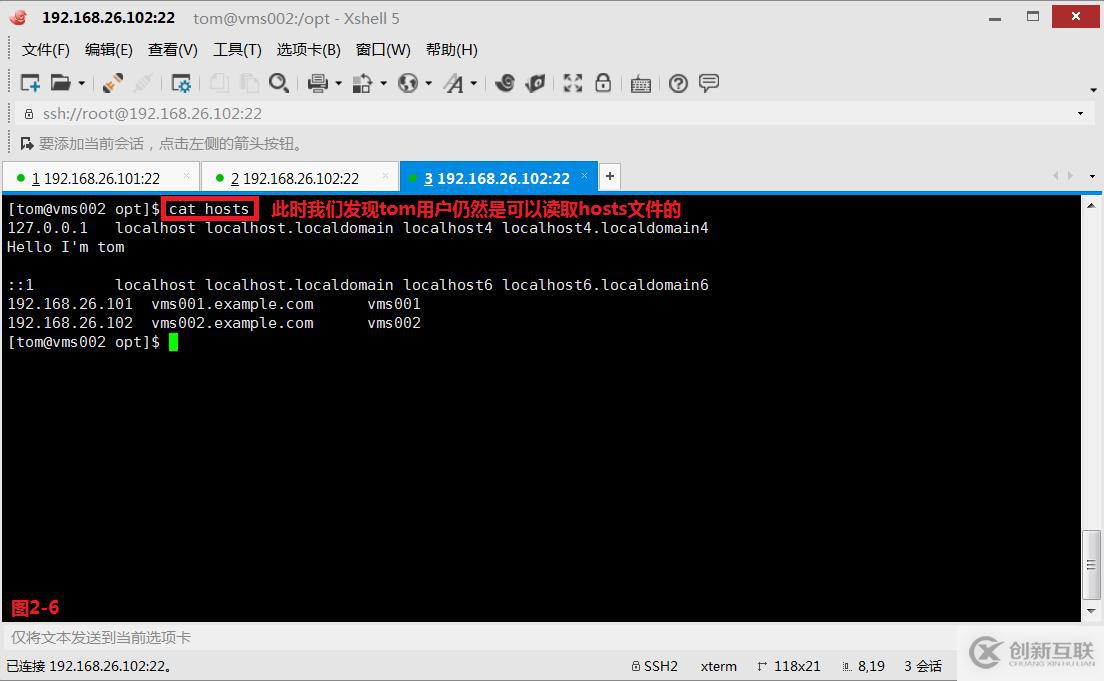This screenshot has height=681, width=1104.
Task: Expand the address bar dropdown arrow
Action: tap(1080, 114)
